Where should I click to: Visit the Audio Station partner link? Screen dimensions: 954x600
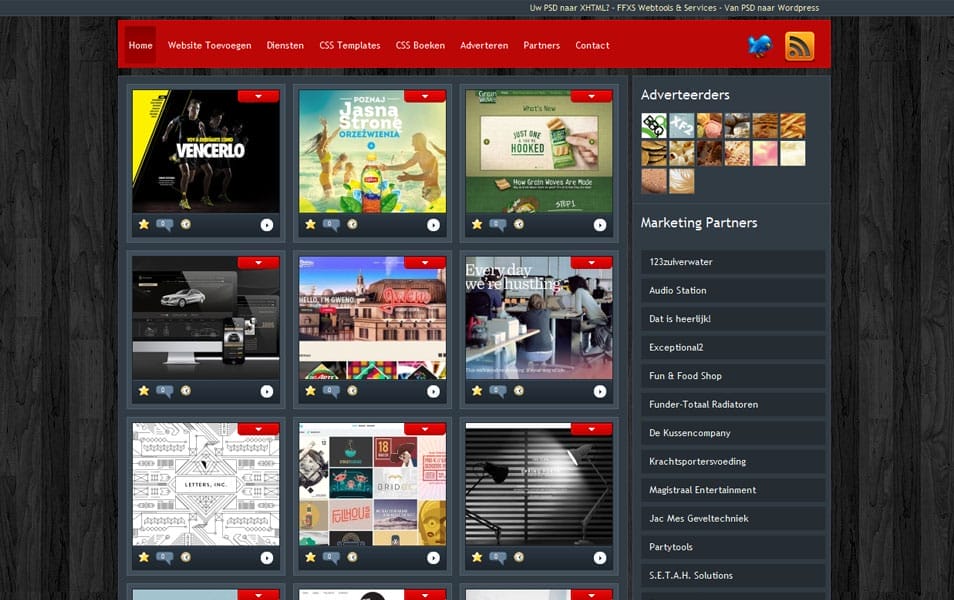click(x=733, y=290)
